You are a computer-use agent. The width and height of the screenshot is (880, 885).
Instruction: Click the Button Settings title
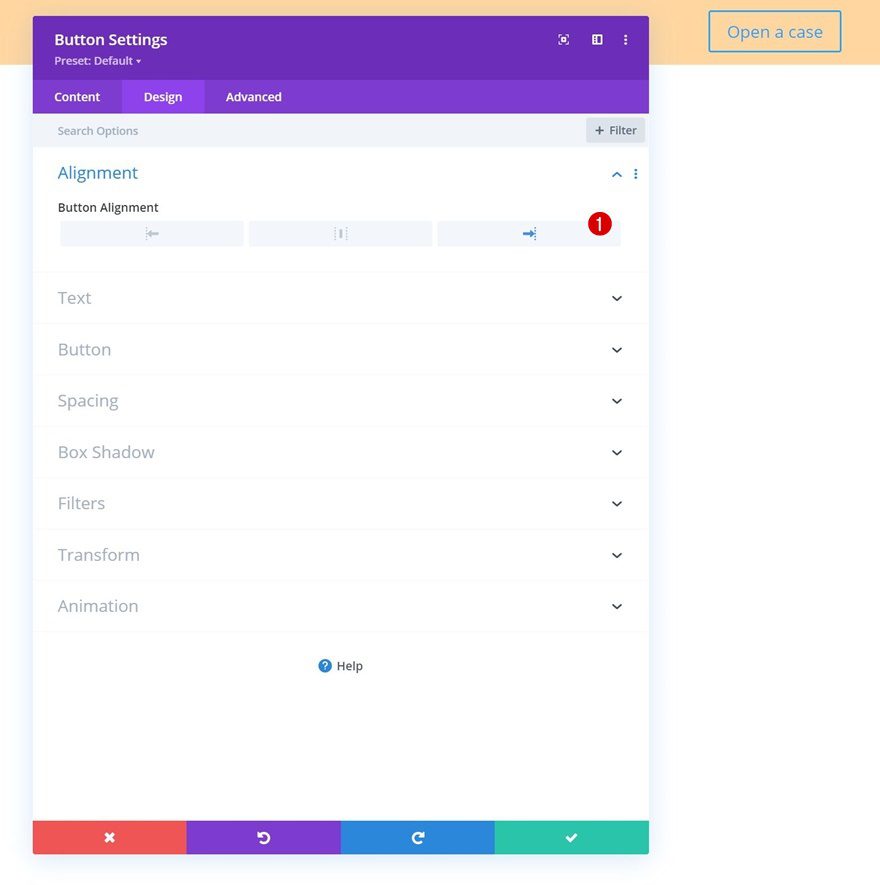click(x=111, y=40)
